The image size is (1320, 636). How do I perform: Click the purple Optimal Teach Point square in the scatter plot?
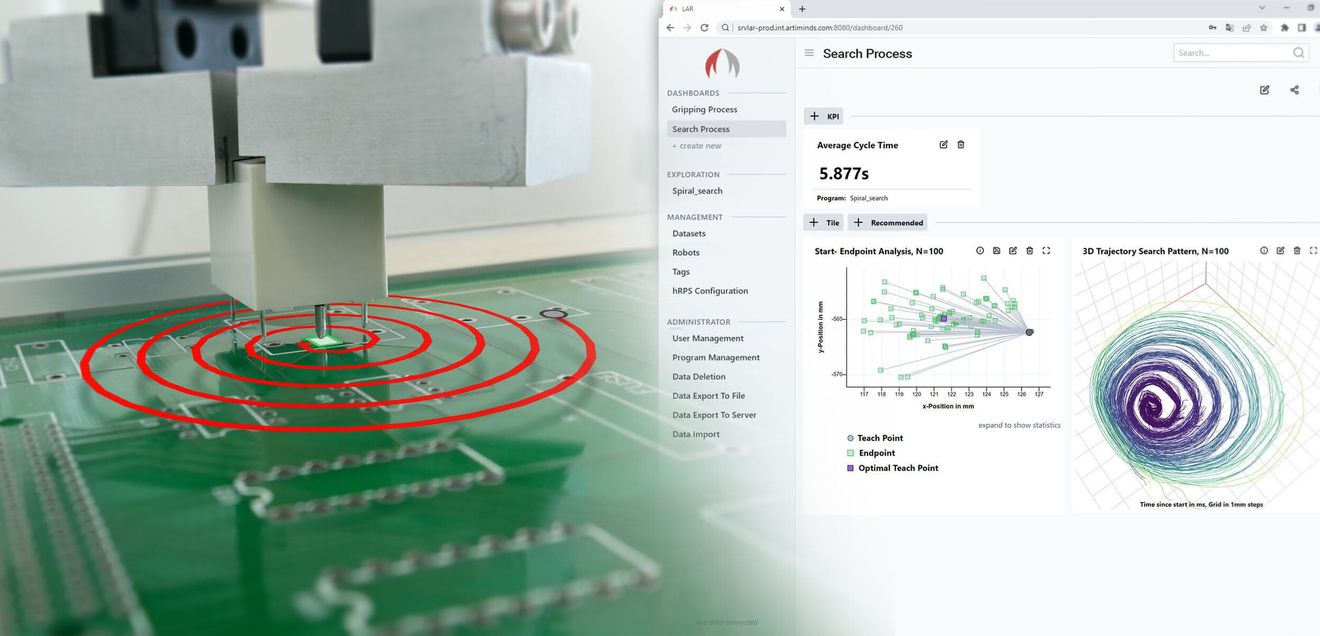point(943,319)
